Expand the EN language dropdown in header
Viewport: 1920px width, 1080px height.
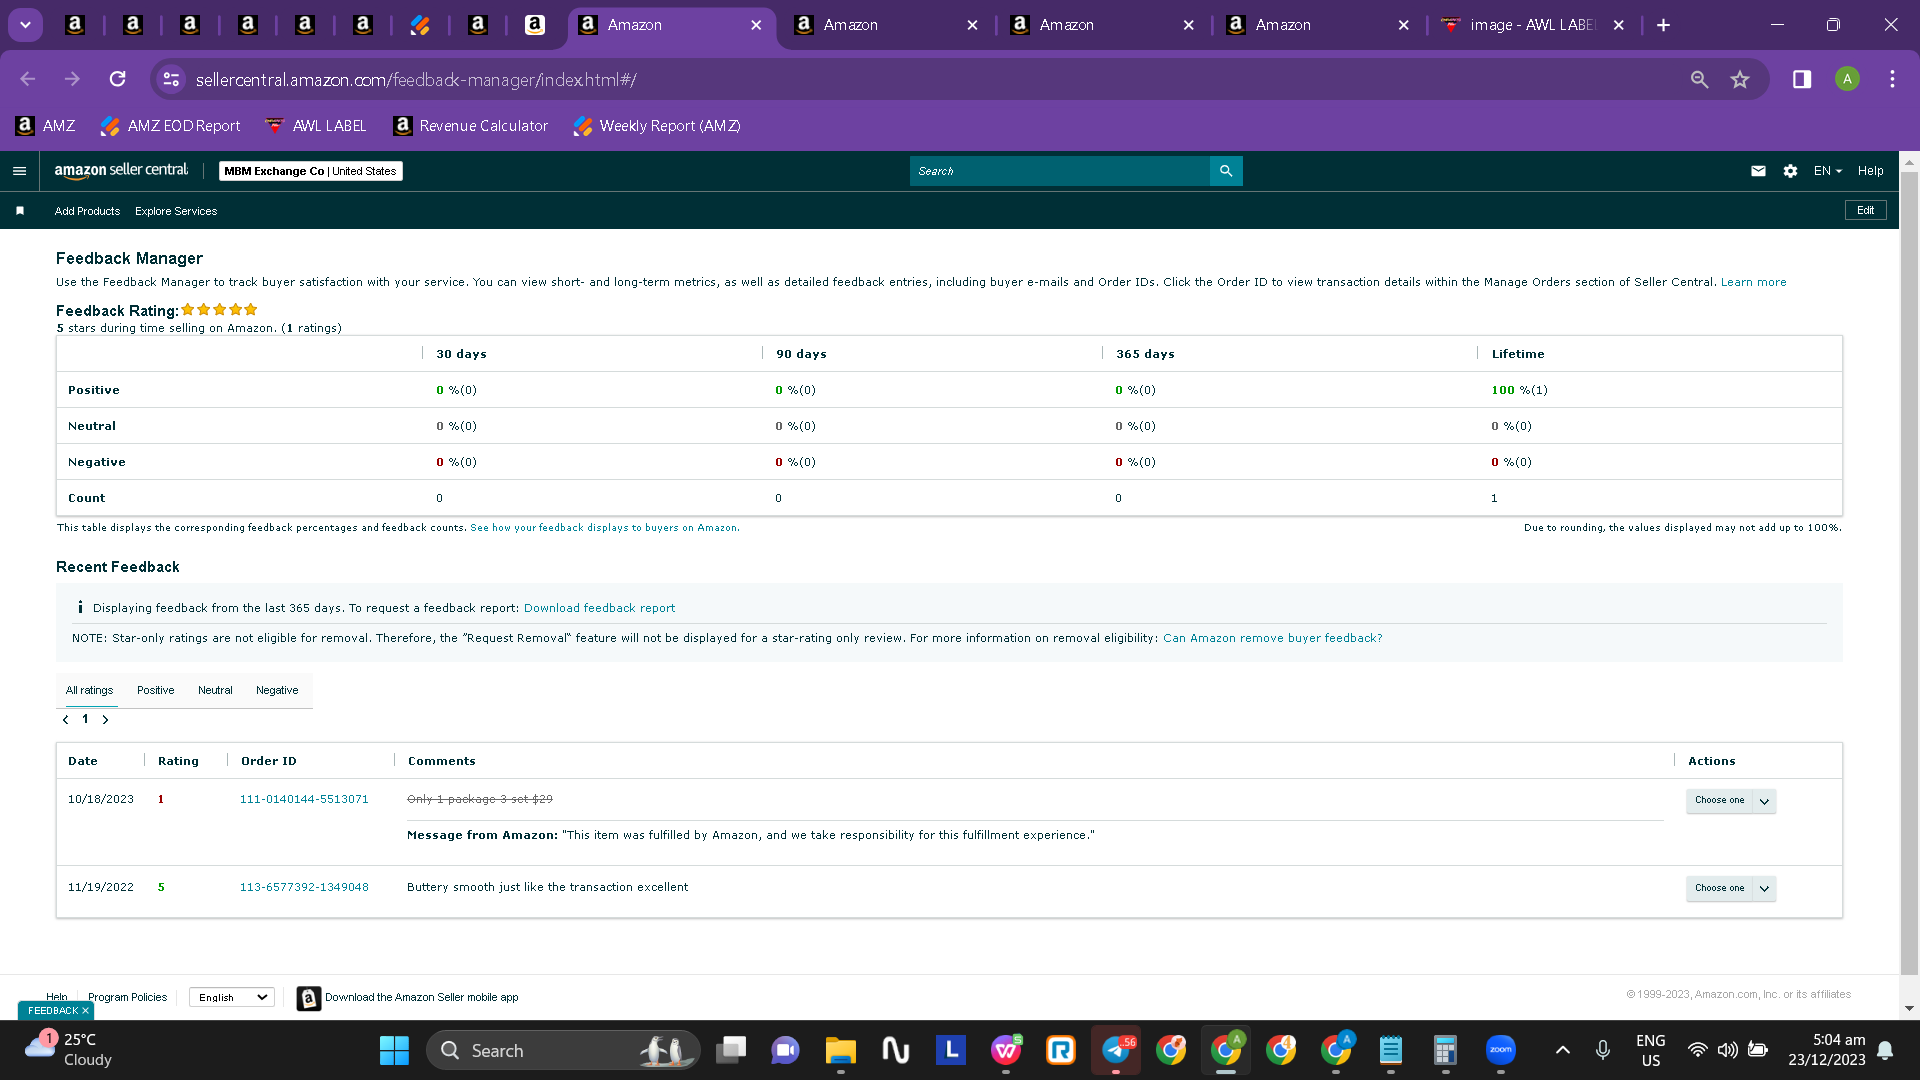pyautogui.click(x=1827, y=171)
